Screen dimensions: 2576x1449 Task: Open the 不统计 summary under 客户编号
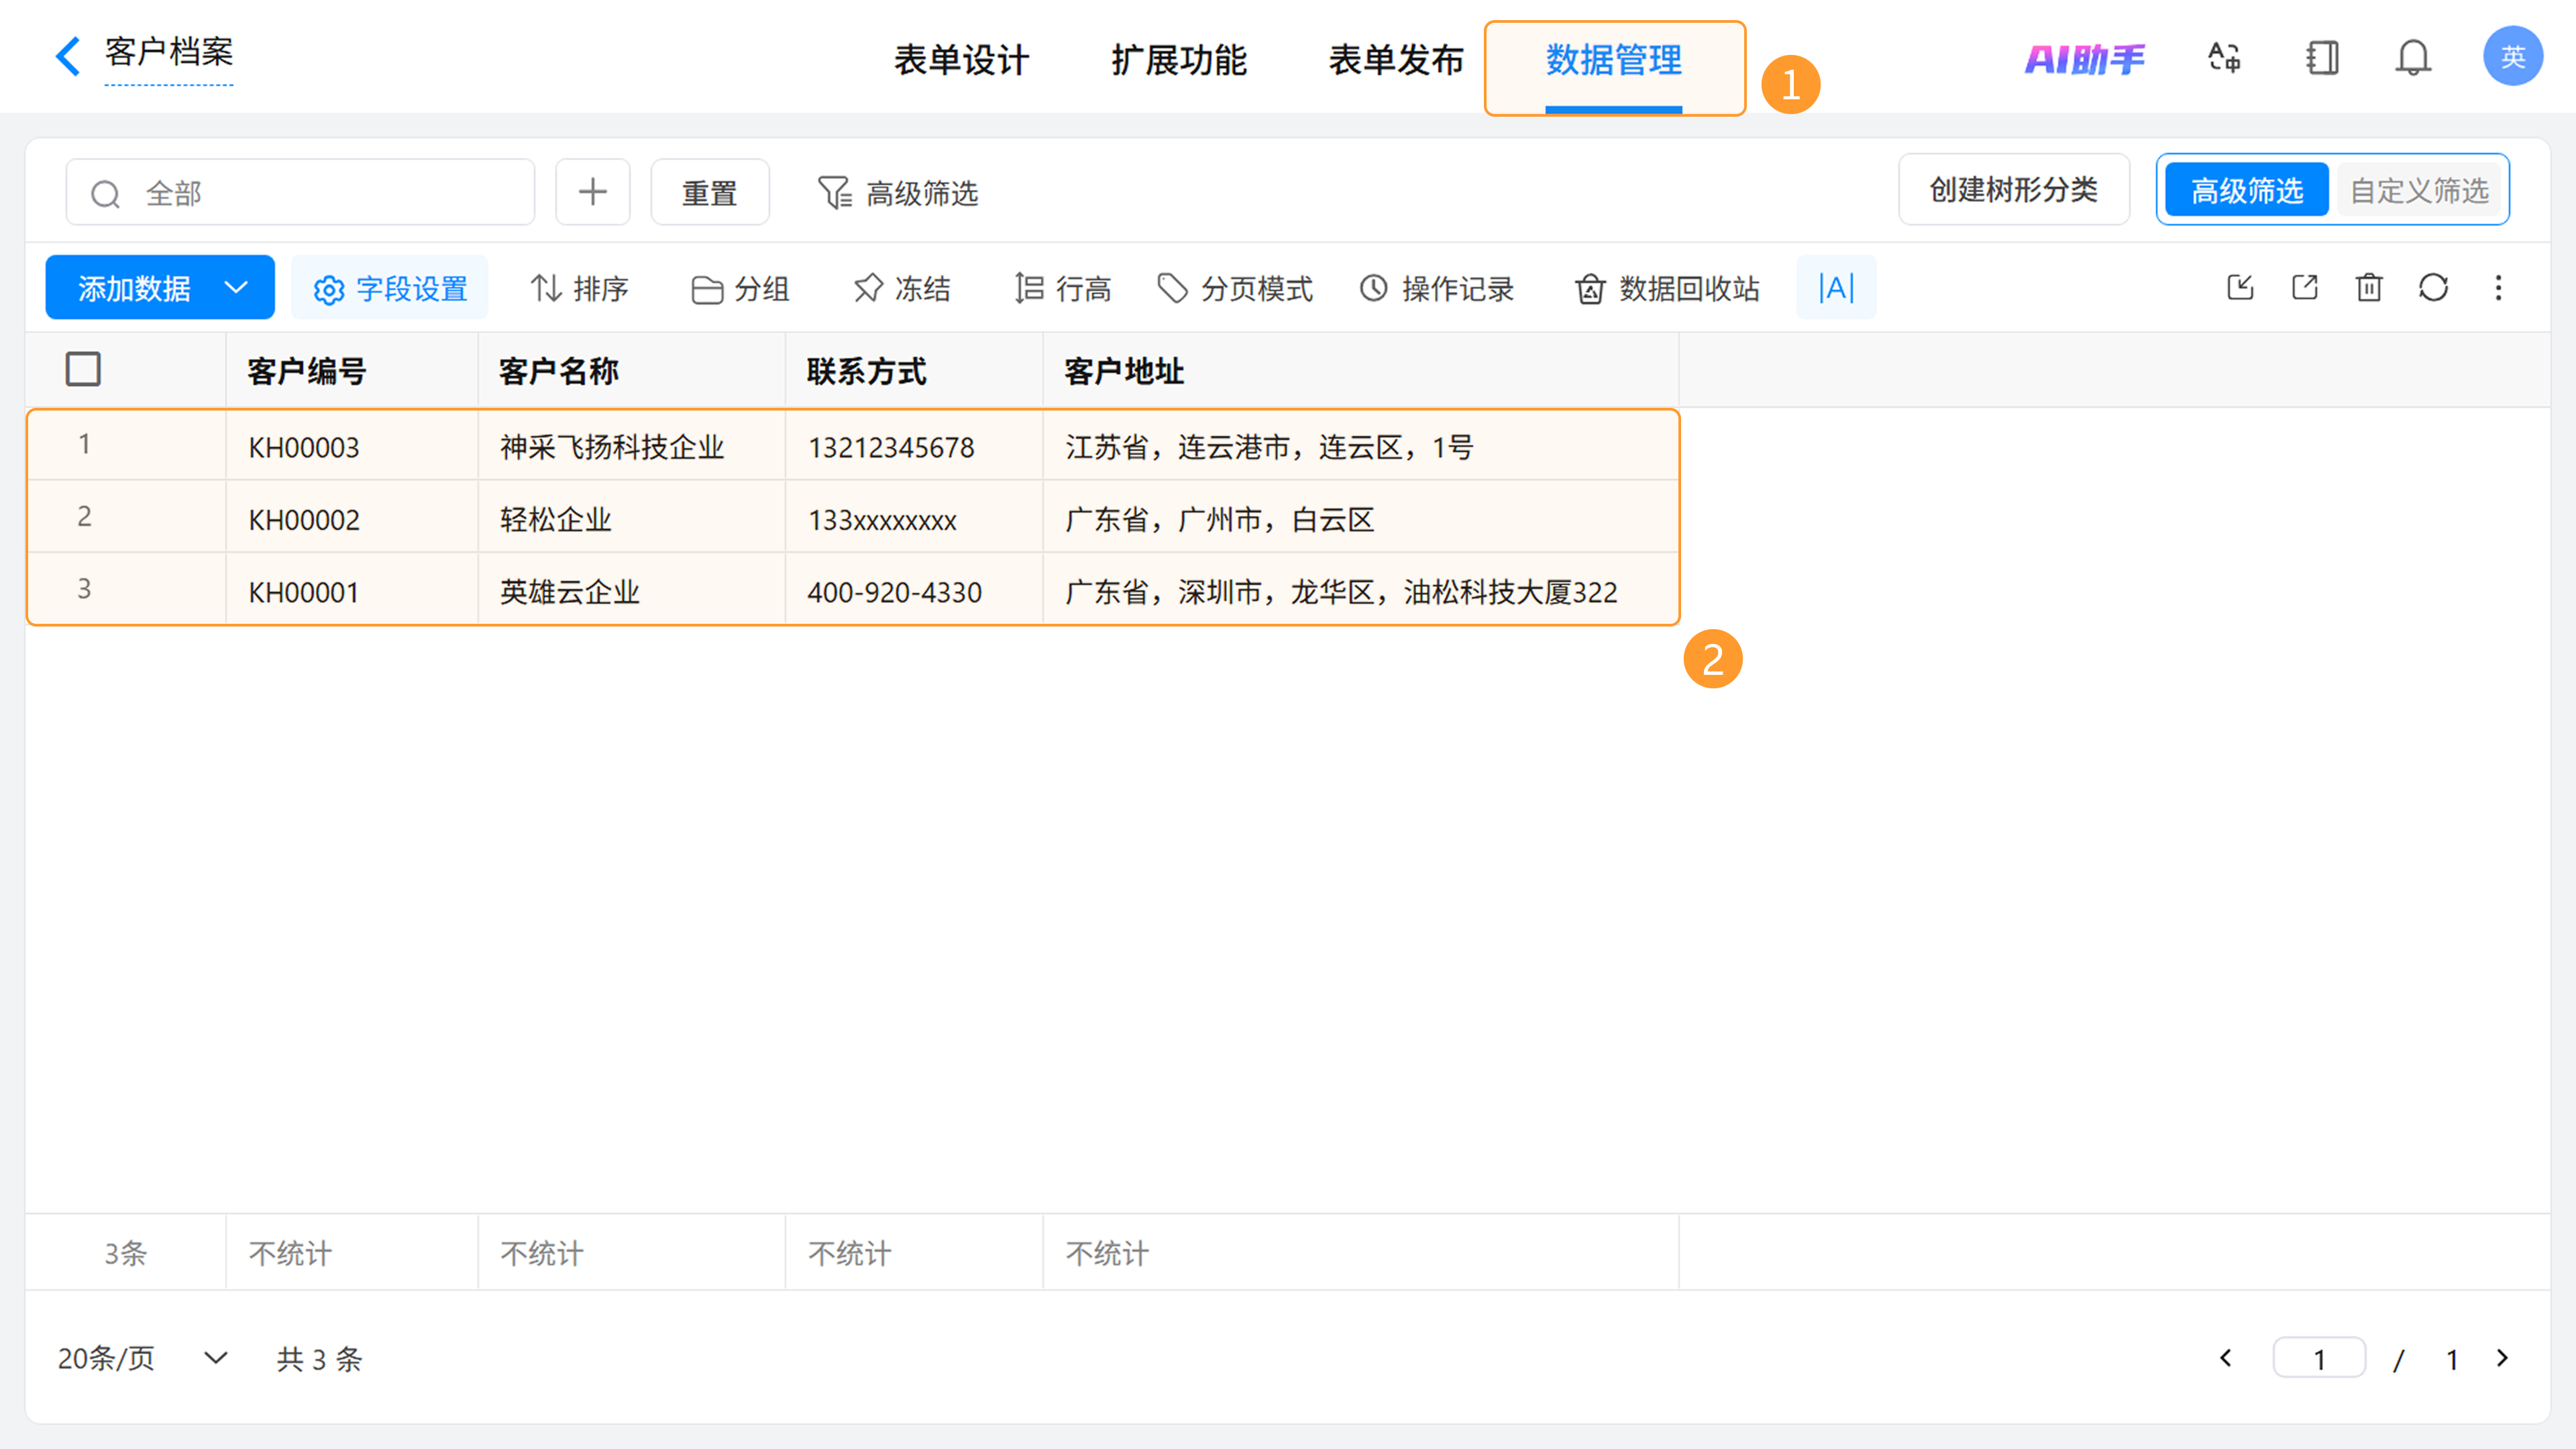point(290,1253)
